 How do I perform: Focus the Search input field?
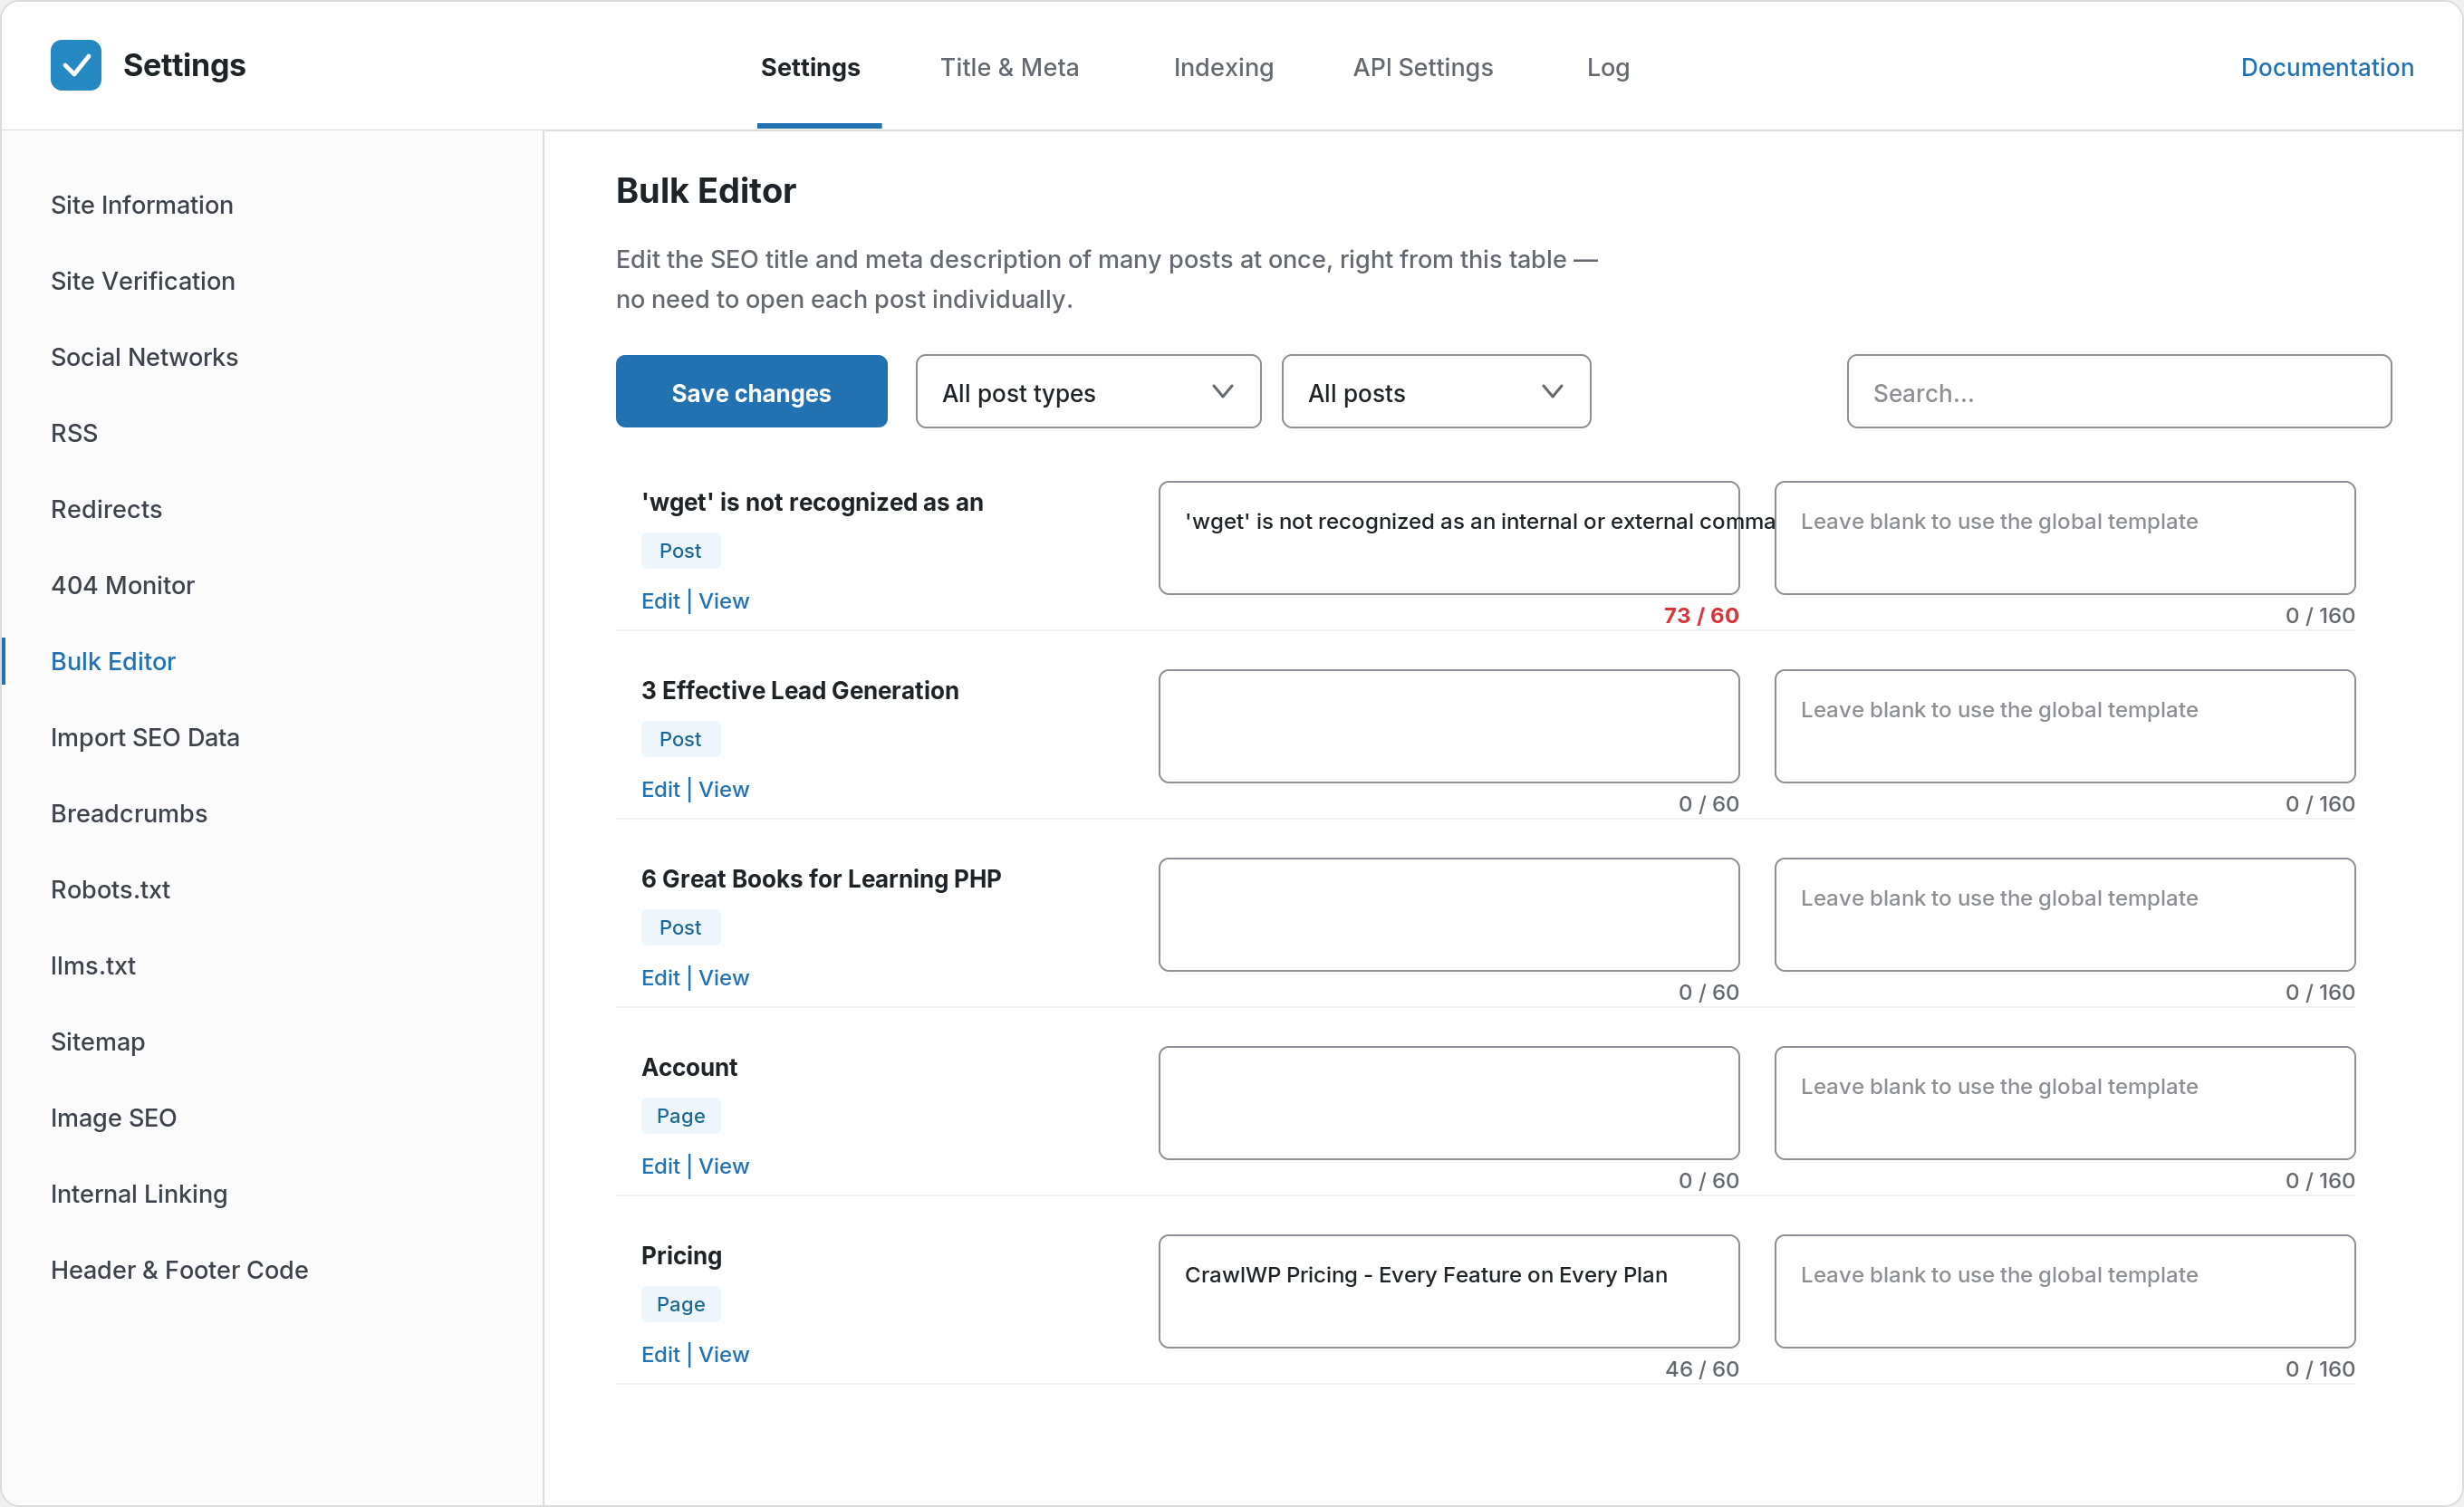tap(2119, 392)
